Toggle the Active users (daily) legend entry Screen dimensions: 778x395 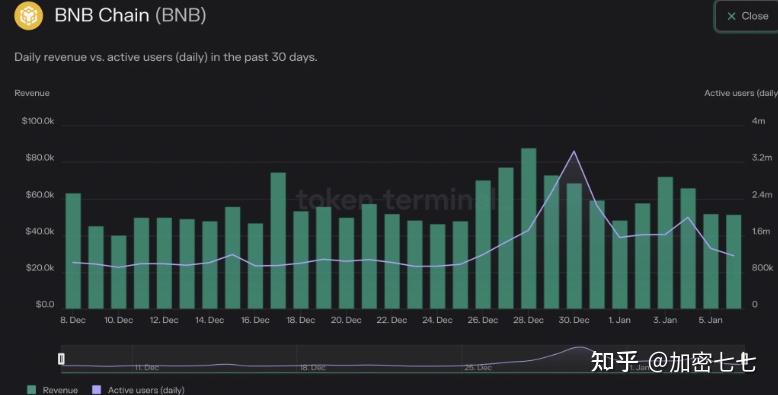[138, 390]
